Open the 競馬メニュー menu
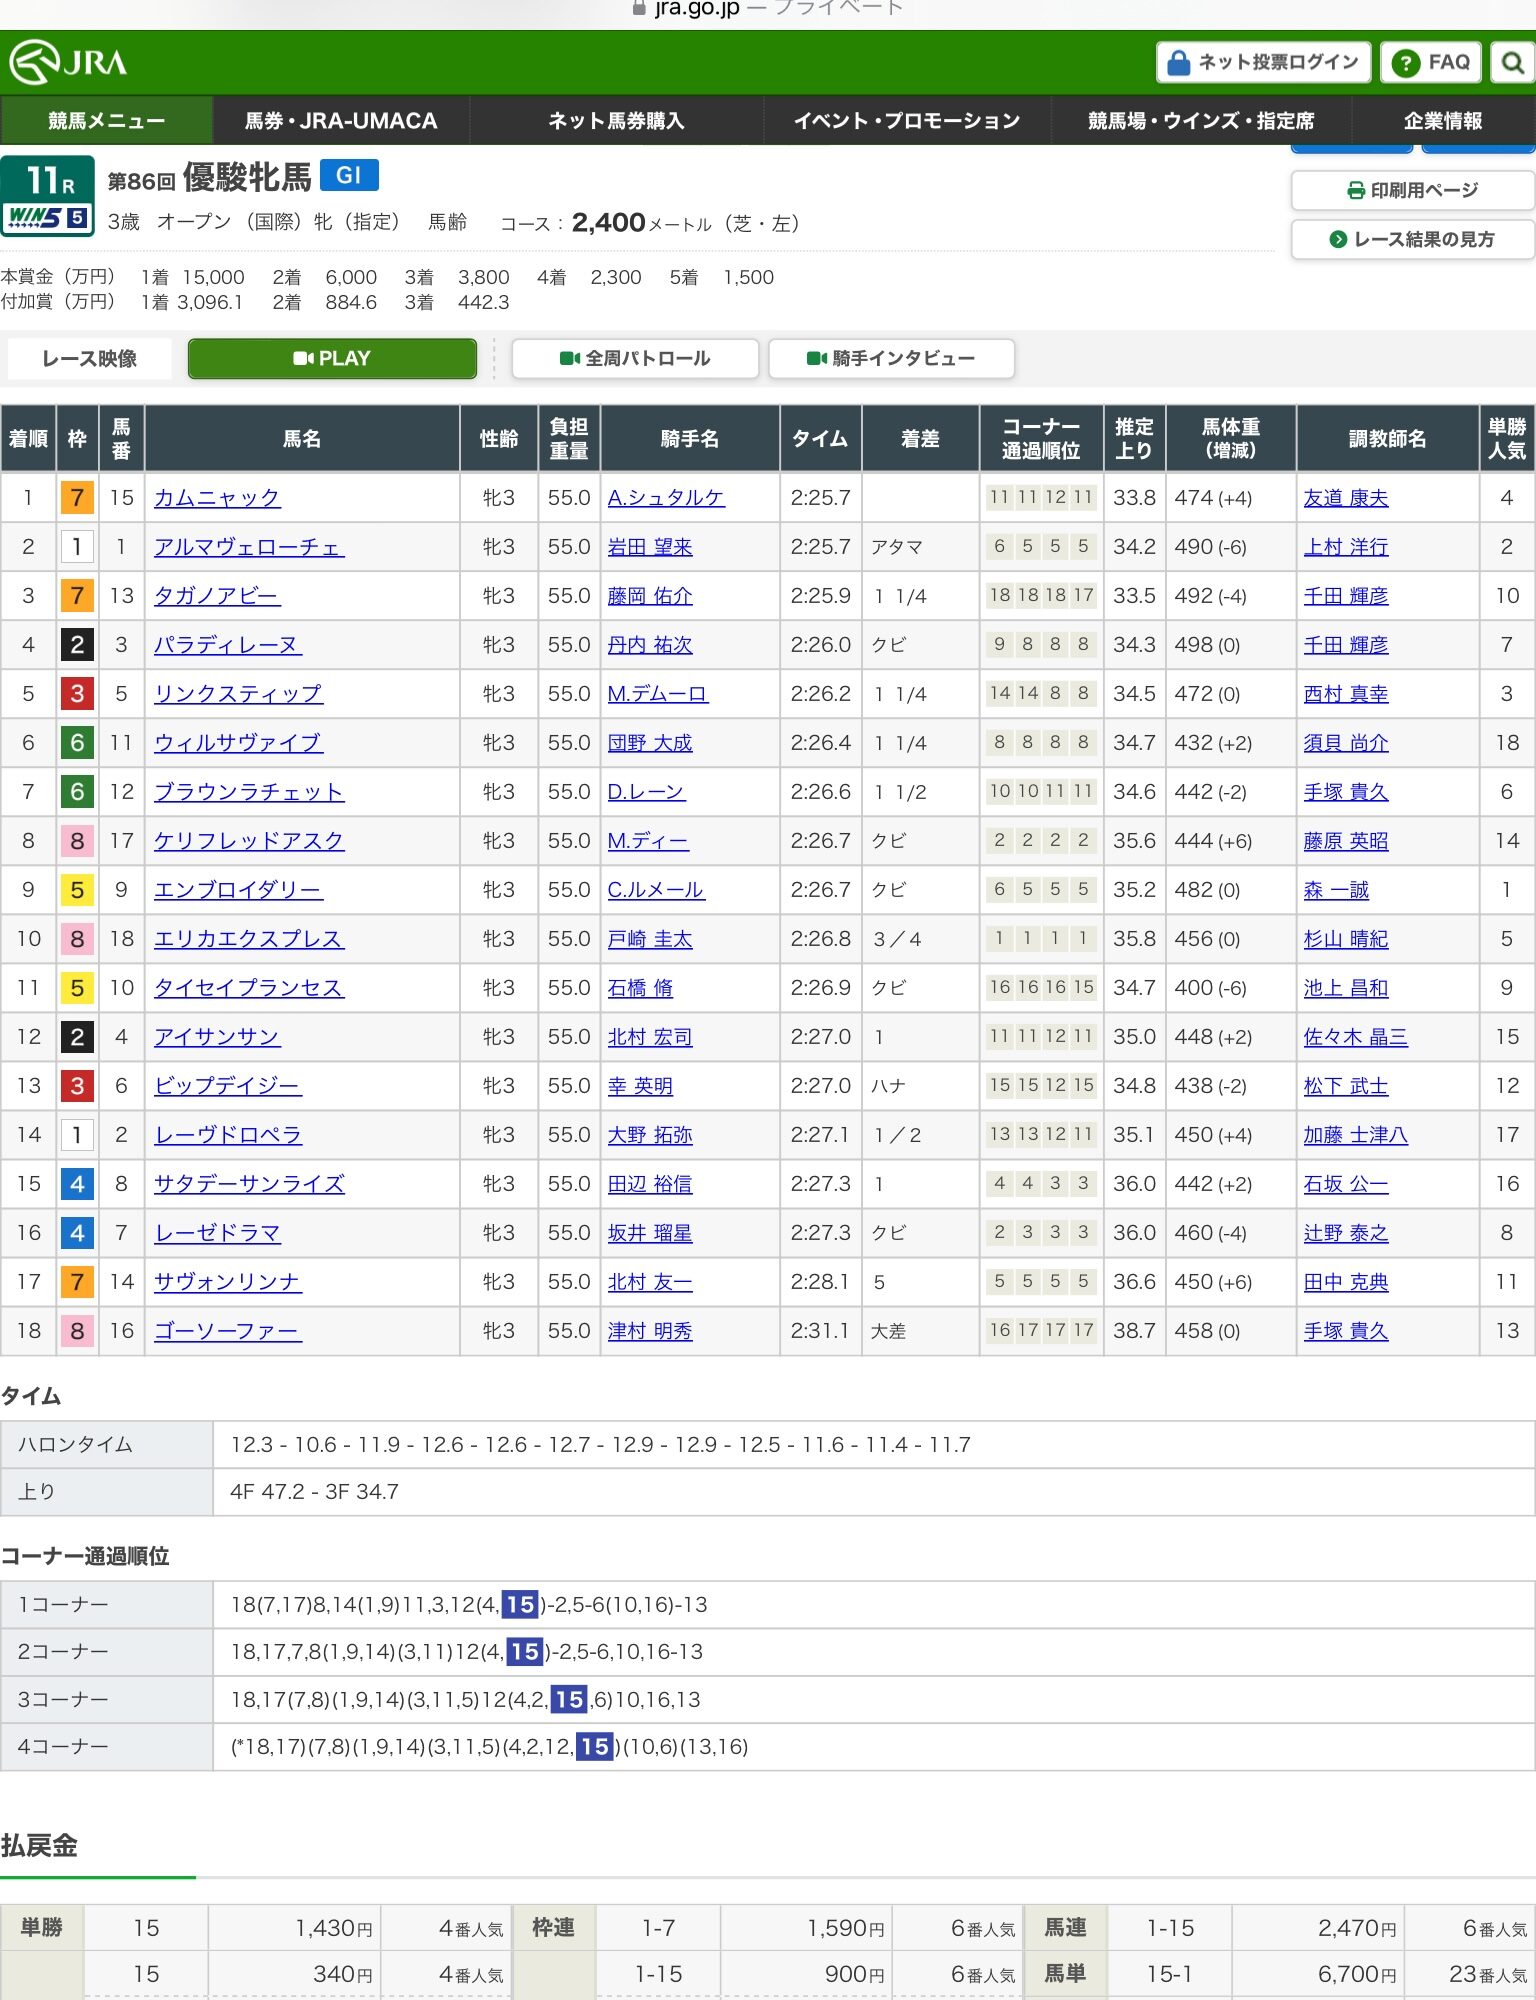 [x=106, y=121]
